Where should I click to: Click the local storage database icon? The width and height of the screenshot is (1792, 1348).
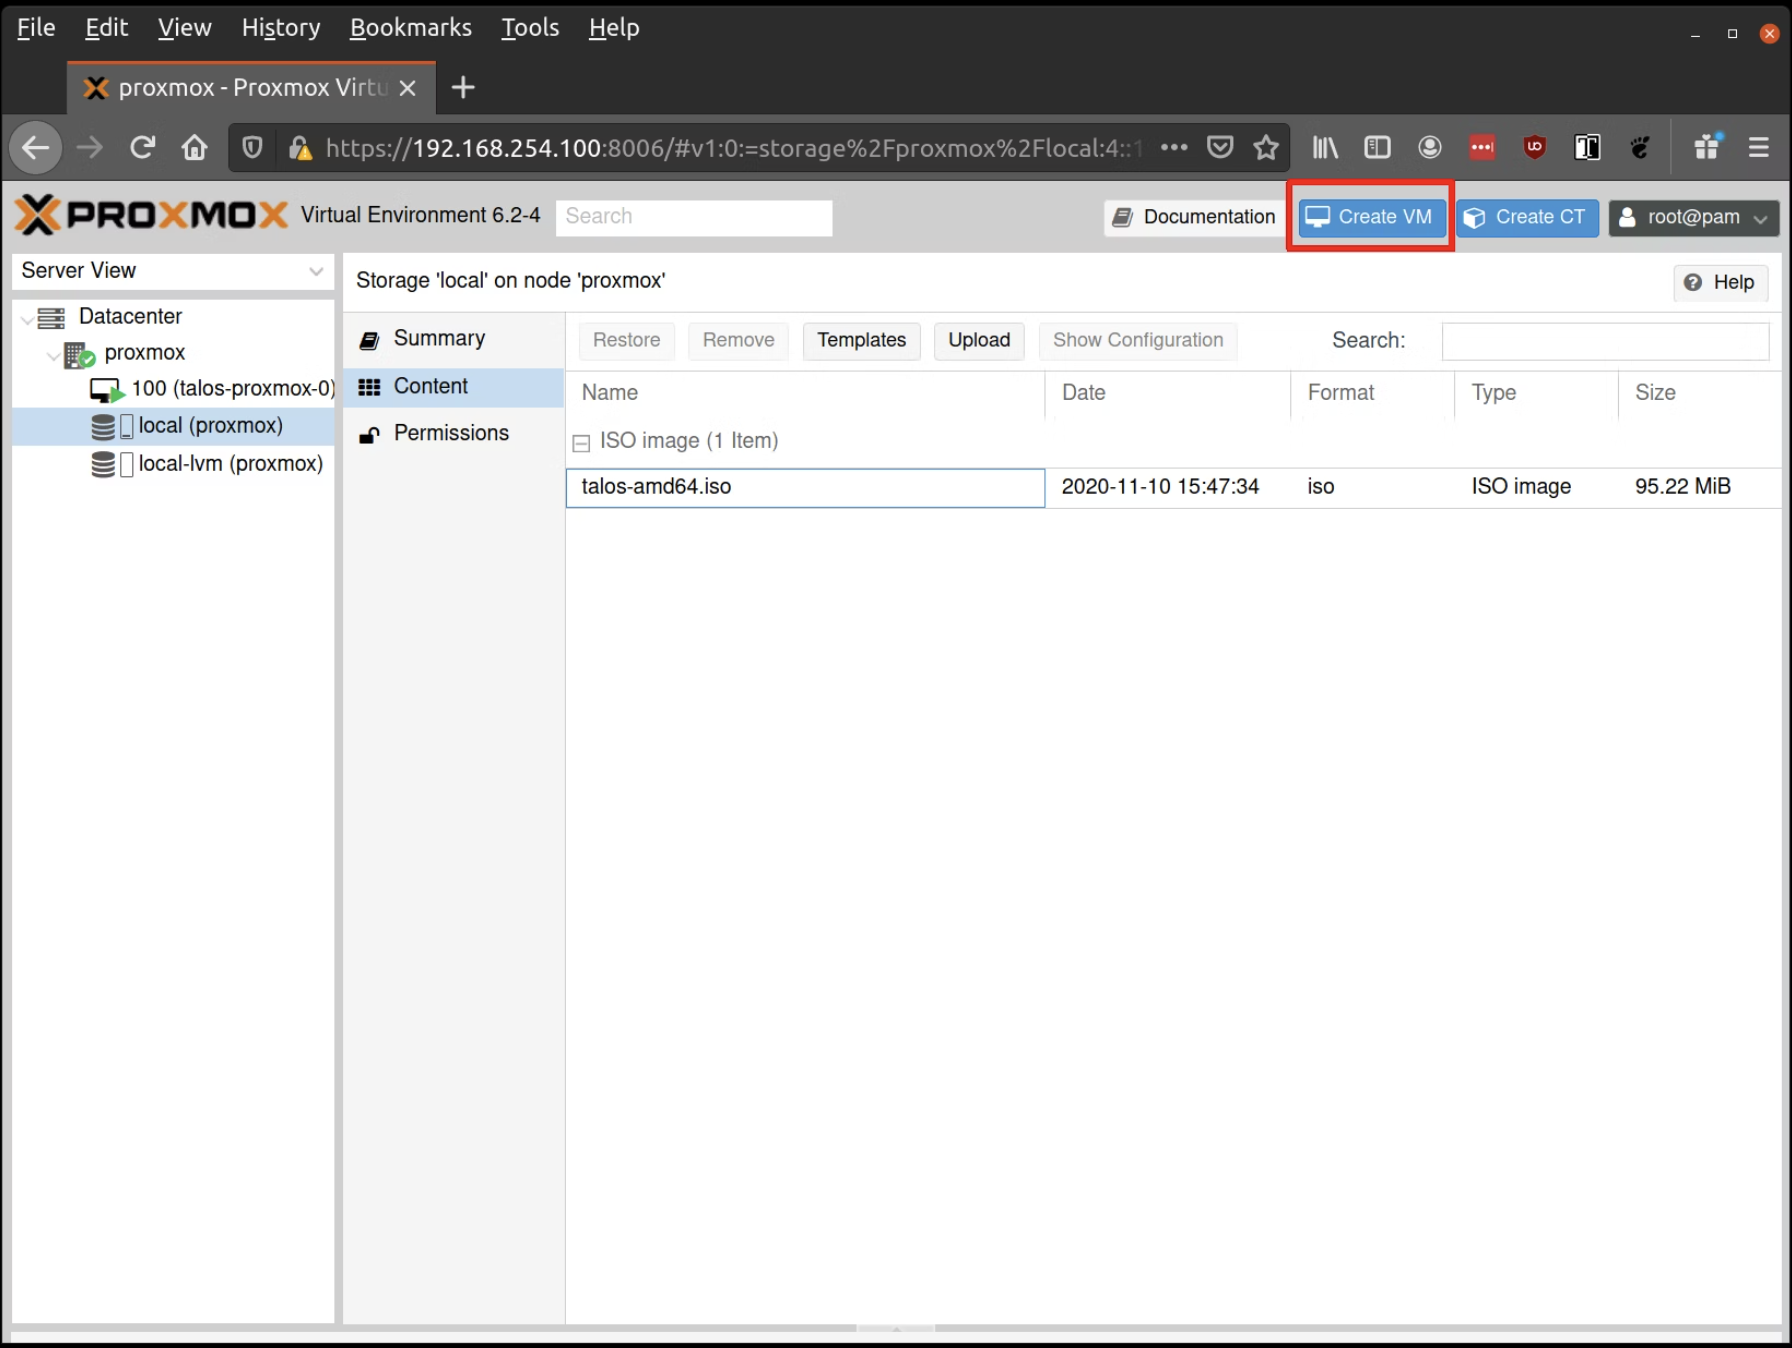(x=103, y=425)
